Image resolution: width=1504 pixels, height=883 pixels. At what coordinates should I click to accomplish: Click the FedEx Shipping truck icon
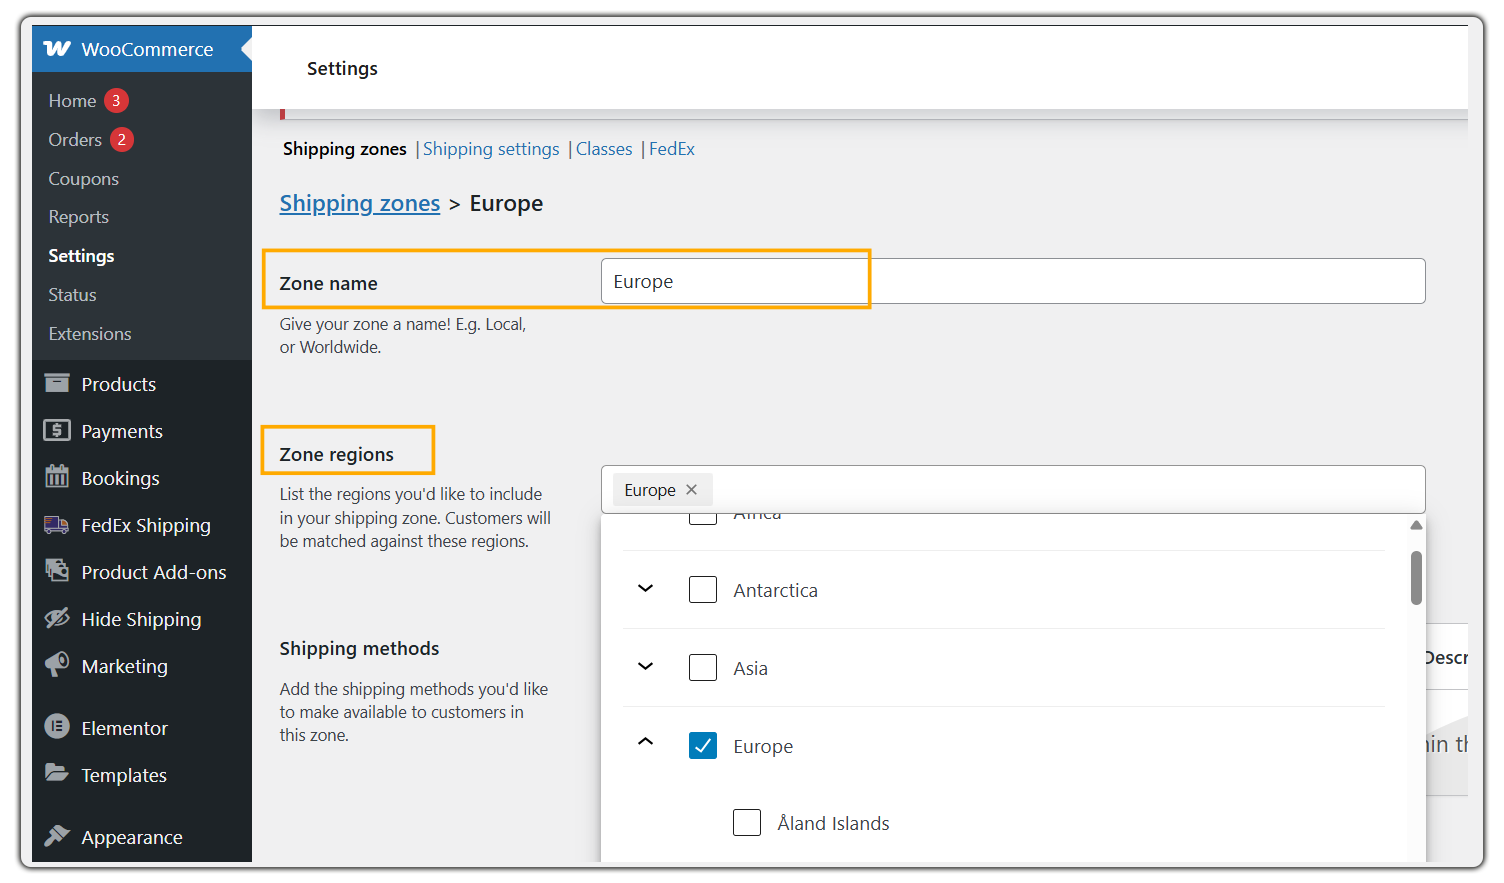click(x=57, y=525)
